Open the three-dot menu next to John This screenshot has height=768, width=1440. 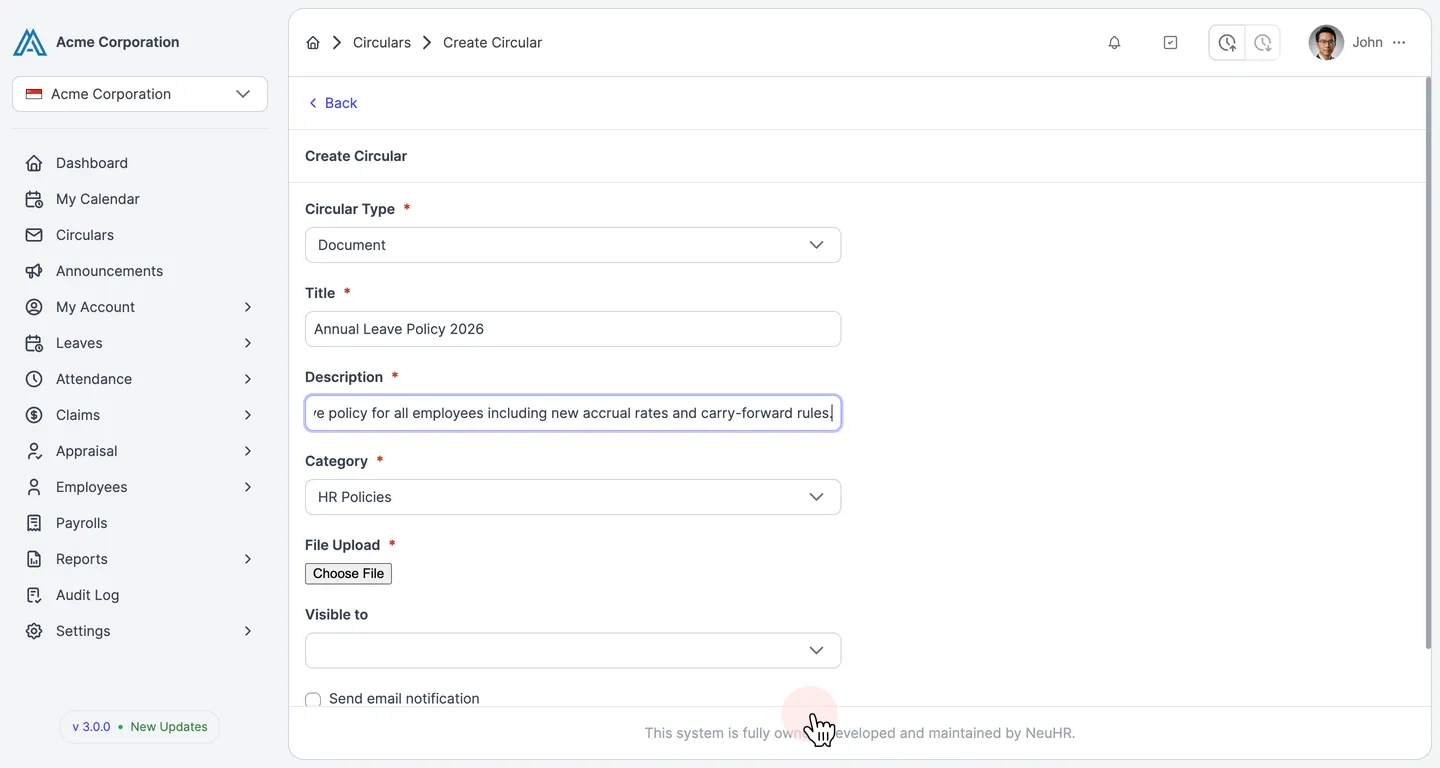click(x=1399, y=42)
